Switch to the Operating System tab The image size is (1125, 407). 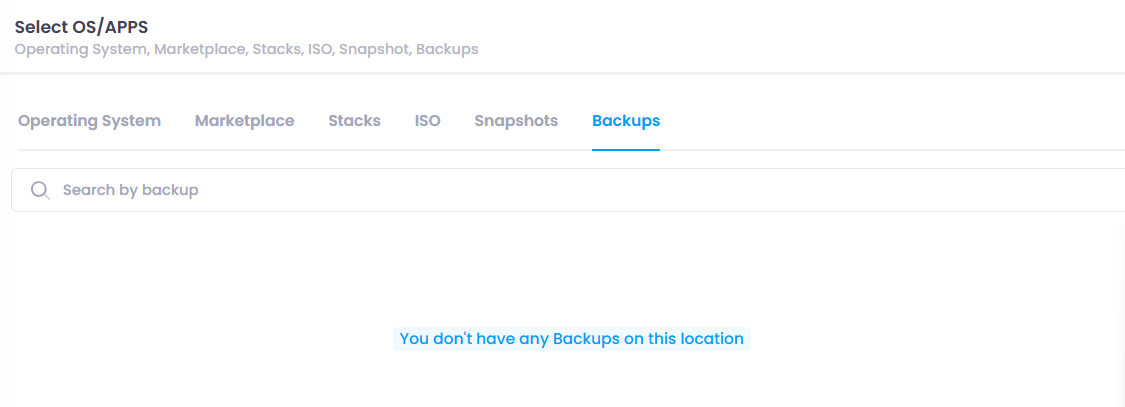[x=90, y=121]
